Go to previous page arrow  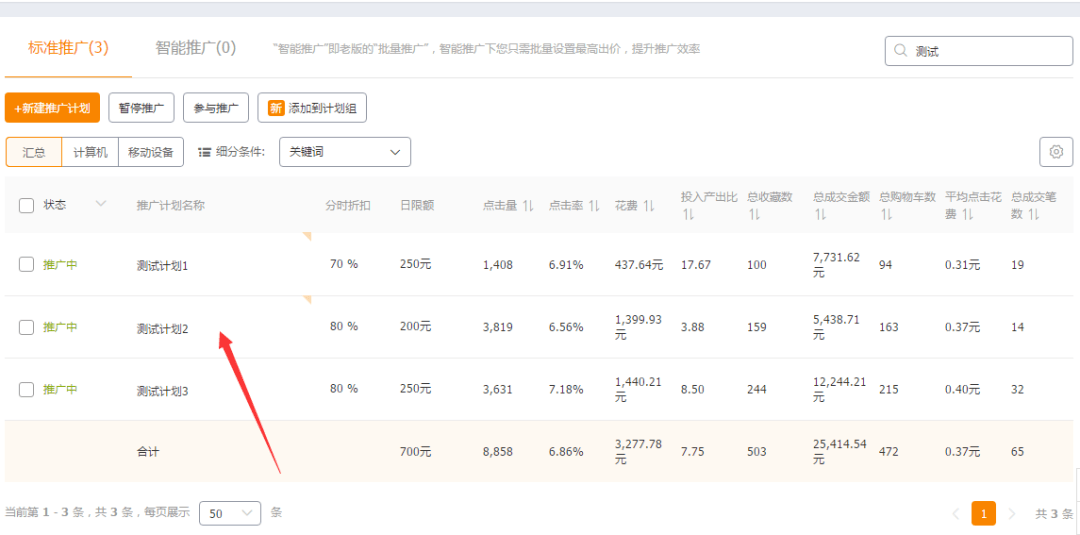pyautogui.click(x=955, y=514)
